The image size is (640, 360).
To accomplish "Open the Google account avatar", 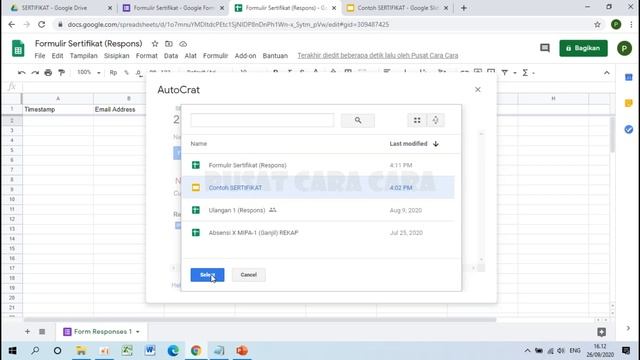I will pos(624,48).
